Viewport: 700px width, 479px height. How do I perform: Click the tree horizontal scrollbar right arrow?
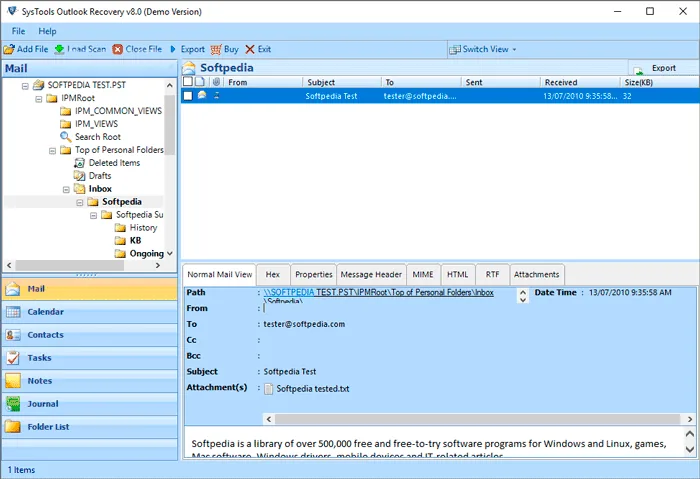pos(158,265)
